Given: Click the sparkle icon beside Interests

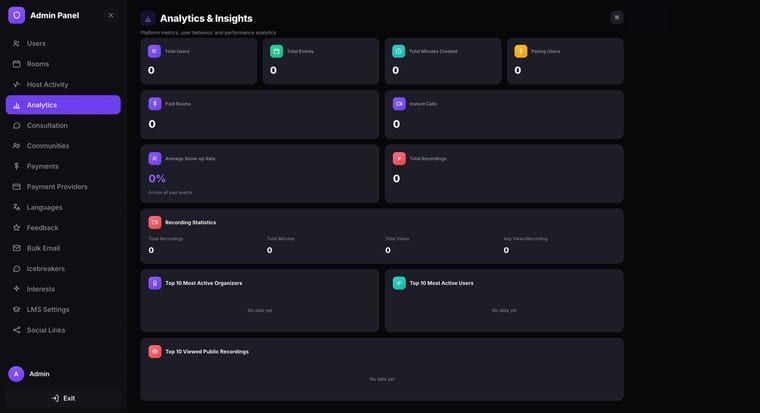Looking at the screenshot, I should [16, 289].
